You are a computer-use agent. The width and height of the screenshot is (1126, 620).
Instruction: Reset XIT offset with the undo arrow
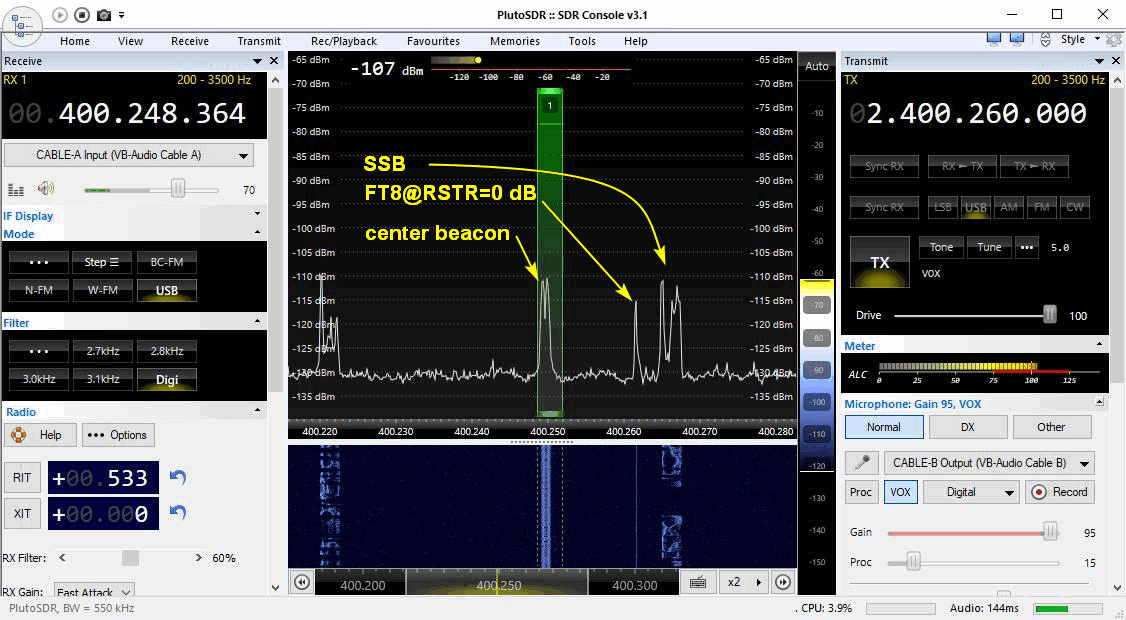(178, 514)
